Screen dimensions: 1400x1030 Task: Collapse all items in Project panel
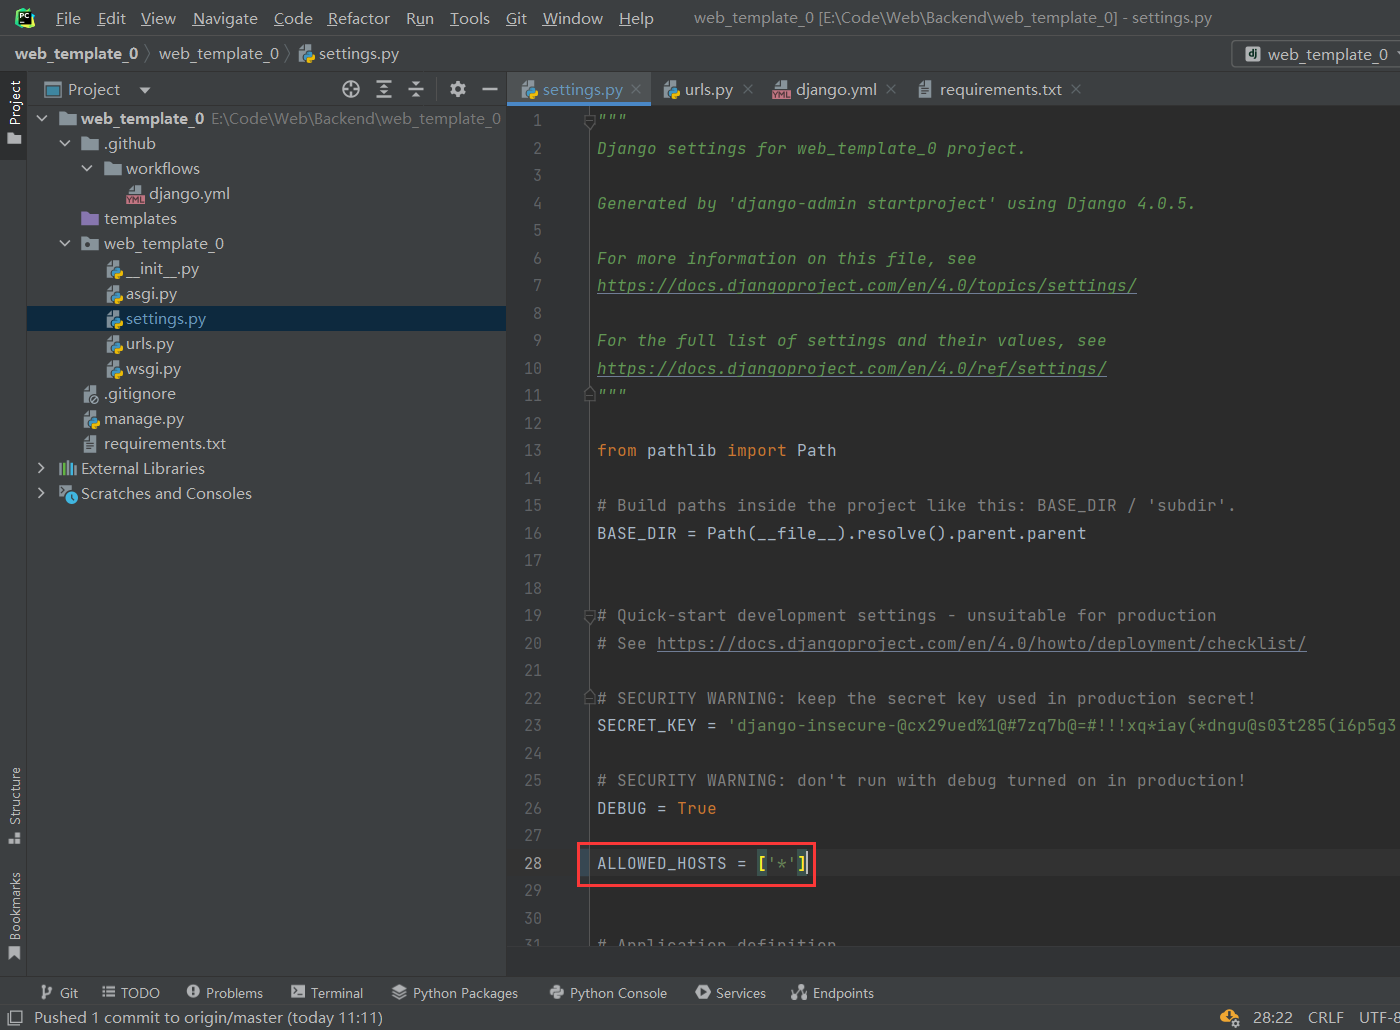tap(416, 90)
